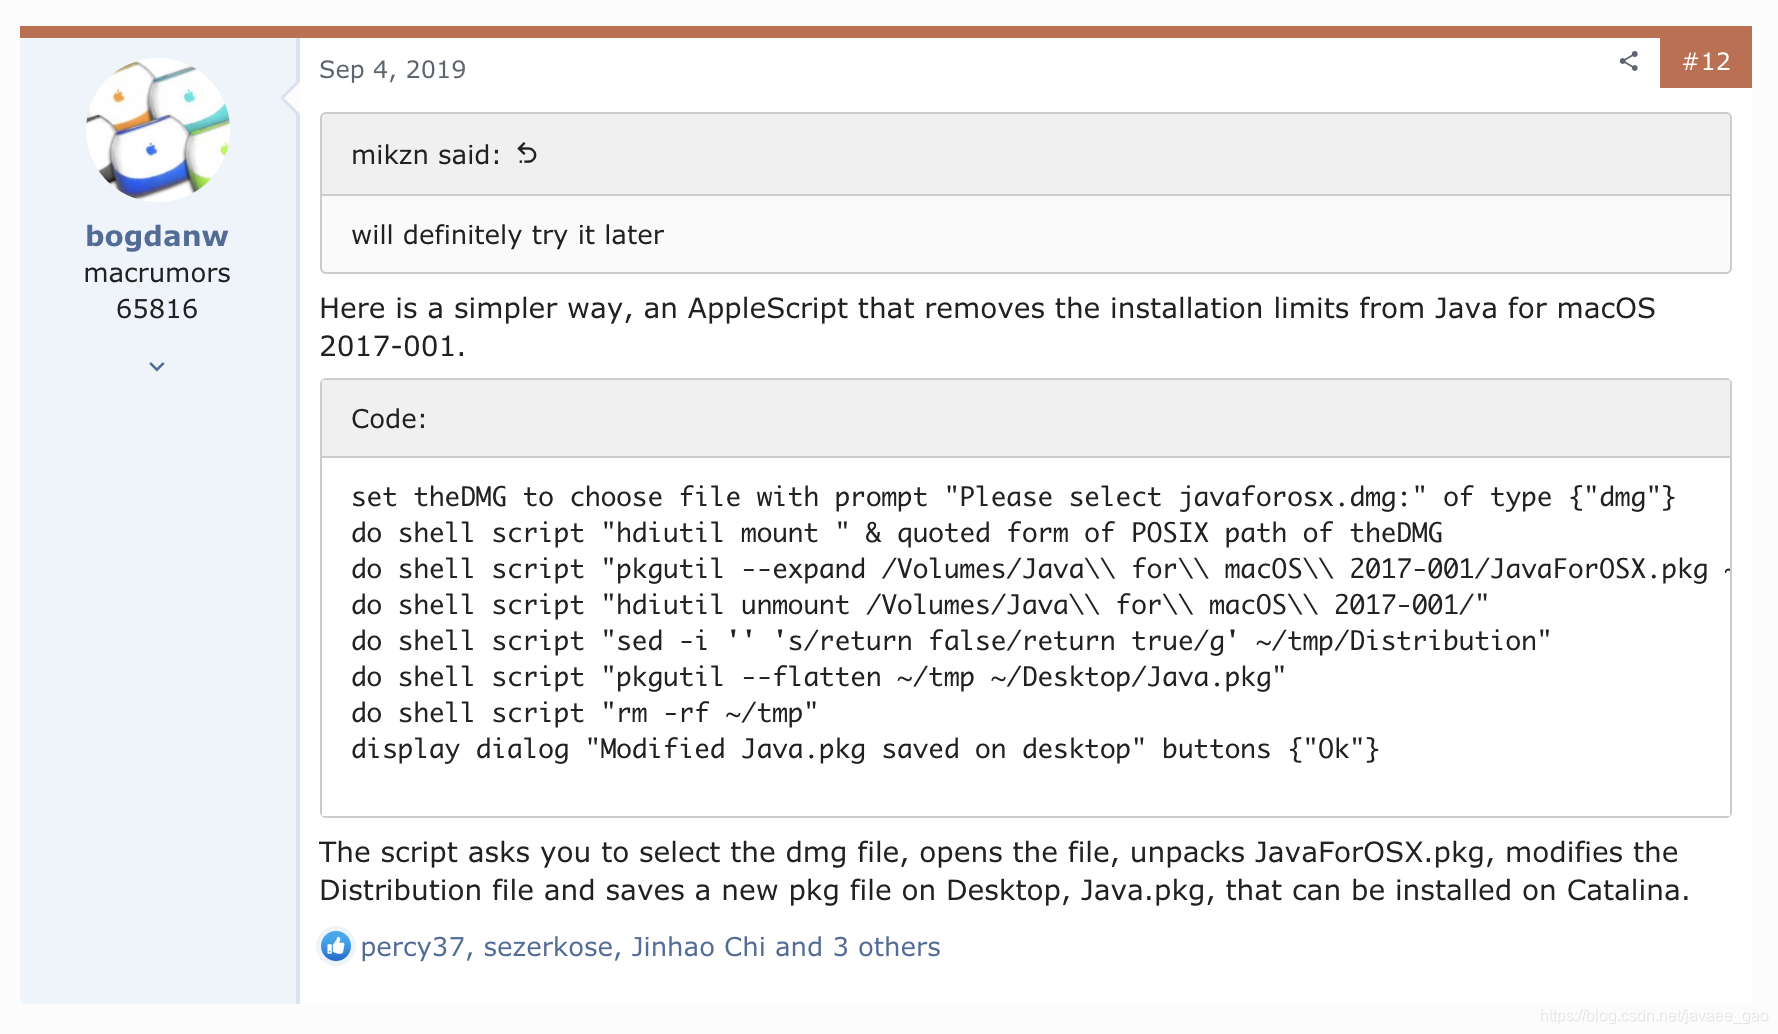Click the code line 'do shell script "rm -rf ~/tmp"'
The width and height of the screenshot is (1778, 1034).
tap(584, 713)
